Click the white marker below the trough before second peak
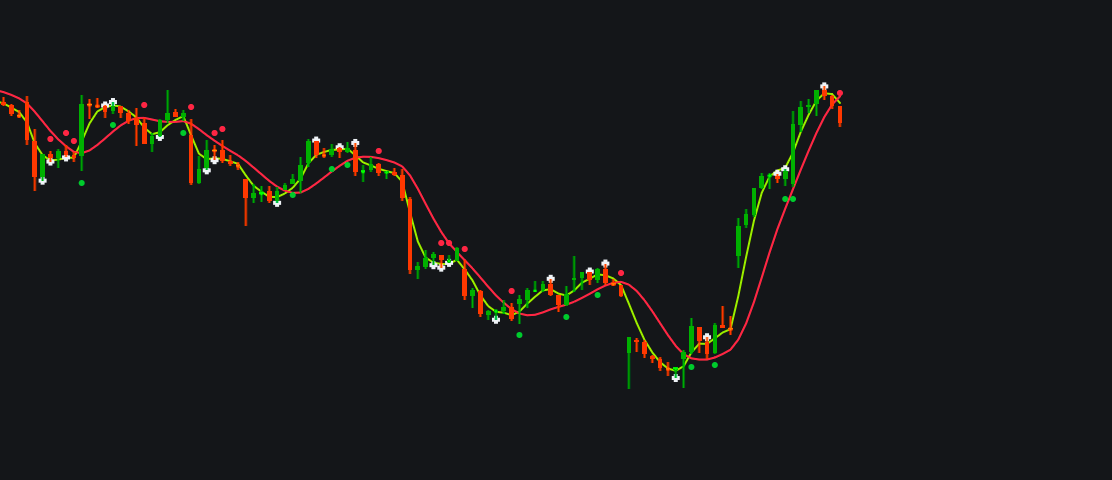Image resolution: width=1112 pixels, height=480 pixels. point(277,203)
